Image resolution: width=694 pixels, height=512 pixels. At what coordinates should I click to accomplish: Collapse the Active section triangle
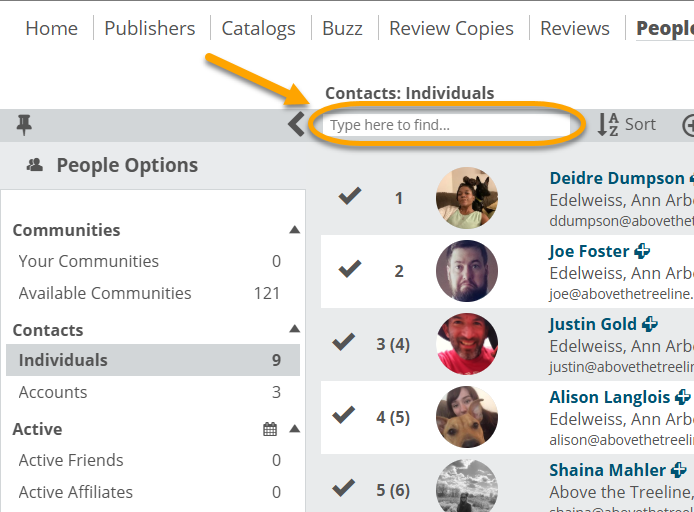(x=294, y=429)
